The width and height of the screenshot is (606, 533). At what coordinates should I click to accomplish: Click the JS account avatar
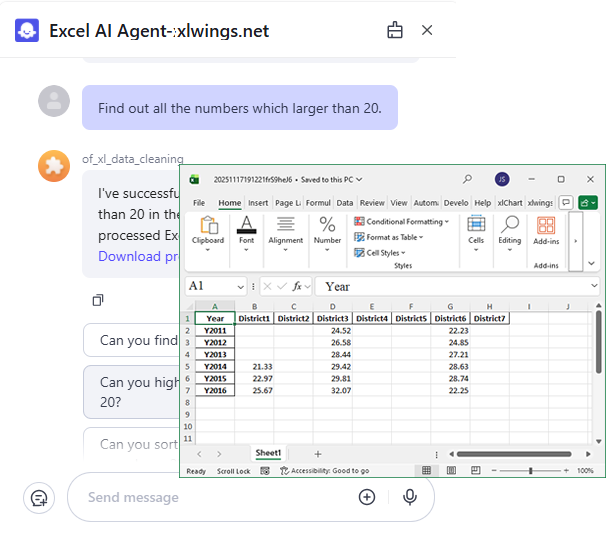click(502, 179)
